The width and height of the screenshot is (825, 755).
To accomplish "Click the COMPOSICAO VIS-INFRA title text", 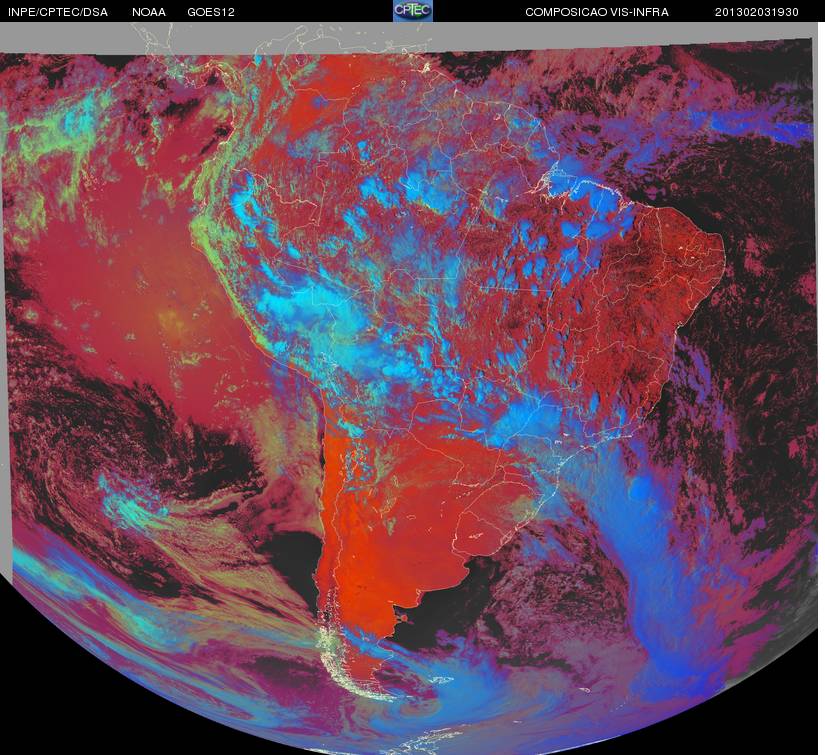I will click(x=597, y=12).
